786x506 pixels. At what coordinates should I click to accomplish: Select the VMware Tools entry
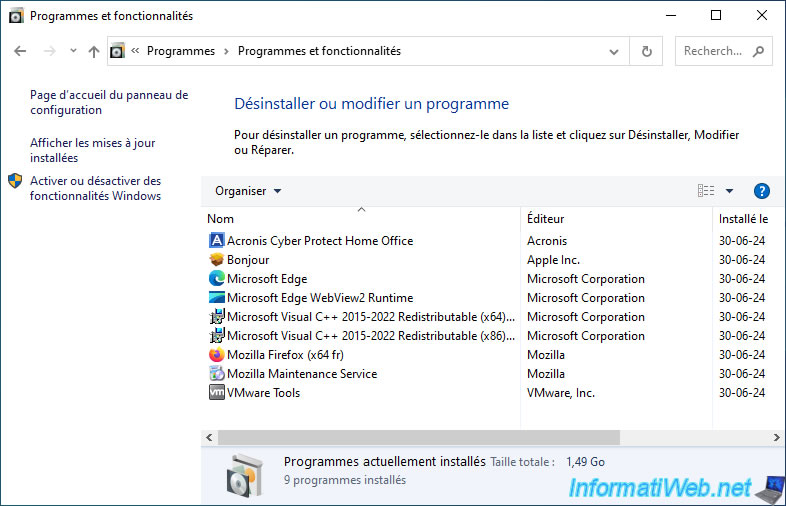pyautogui.click(x=263, y=393)
